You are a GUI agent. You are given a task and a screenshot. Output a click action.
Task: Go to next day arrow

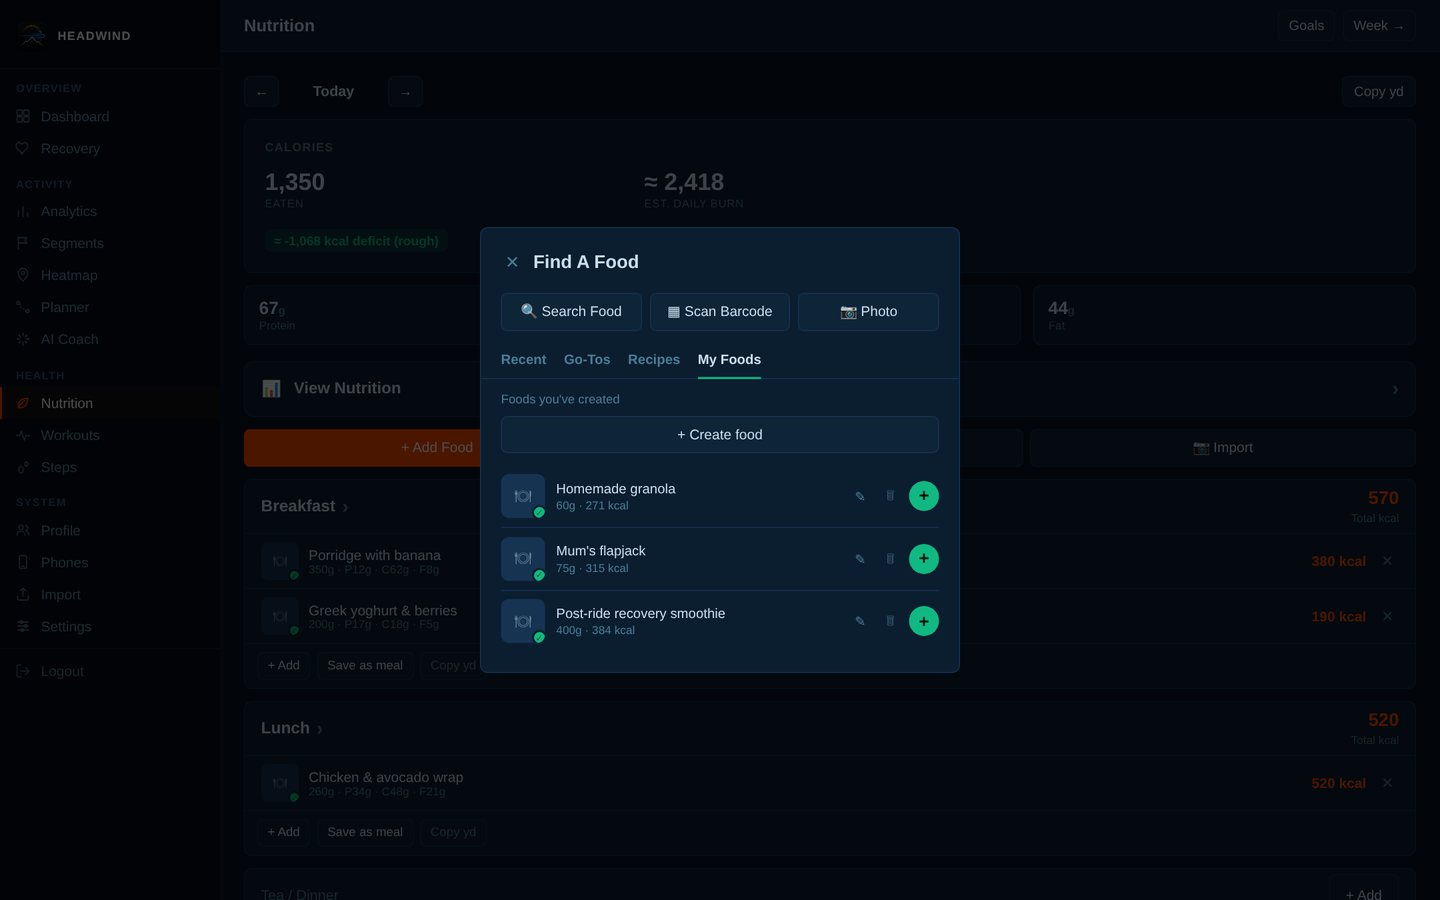click(x=405, y=92)
